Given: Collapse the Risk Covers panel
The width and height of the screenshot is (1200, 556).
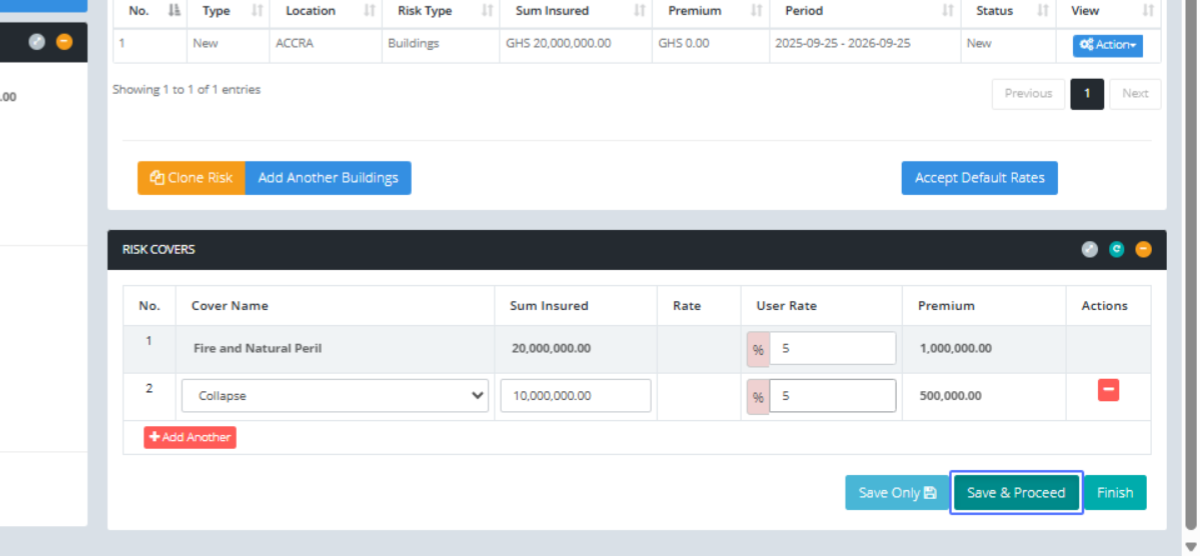Looking at the screenshot, I should [x=1143, y=250].
